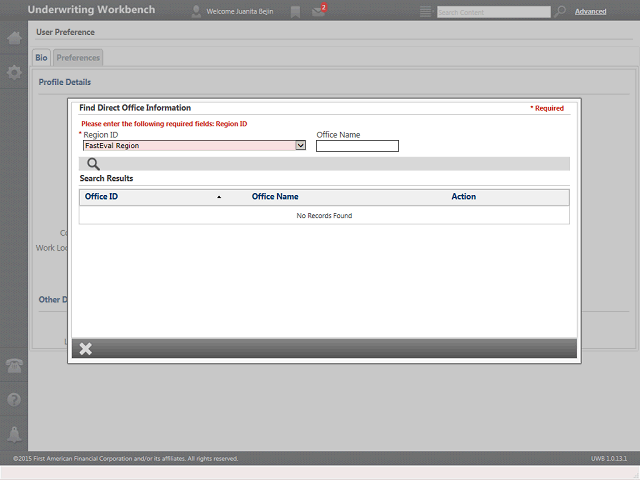
Task: Click the Action column header
Action: (463, 196)
